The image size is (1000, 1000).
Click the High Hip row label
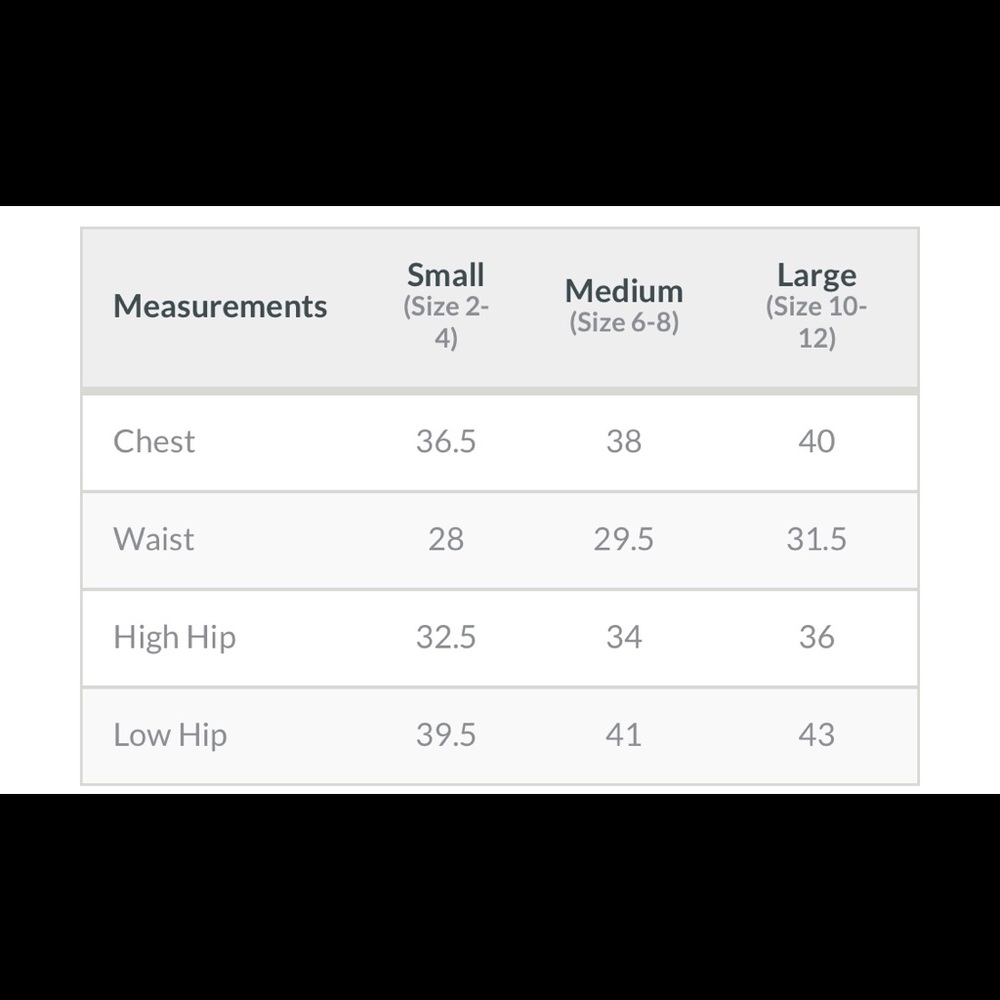click(x=175, y=637)
